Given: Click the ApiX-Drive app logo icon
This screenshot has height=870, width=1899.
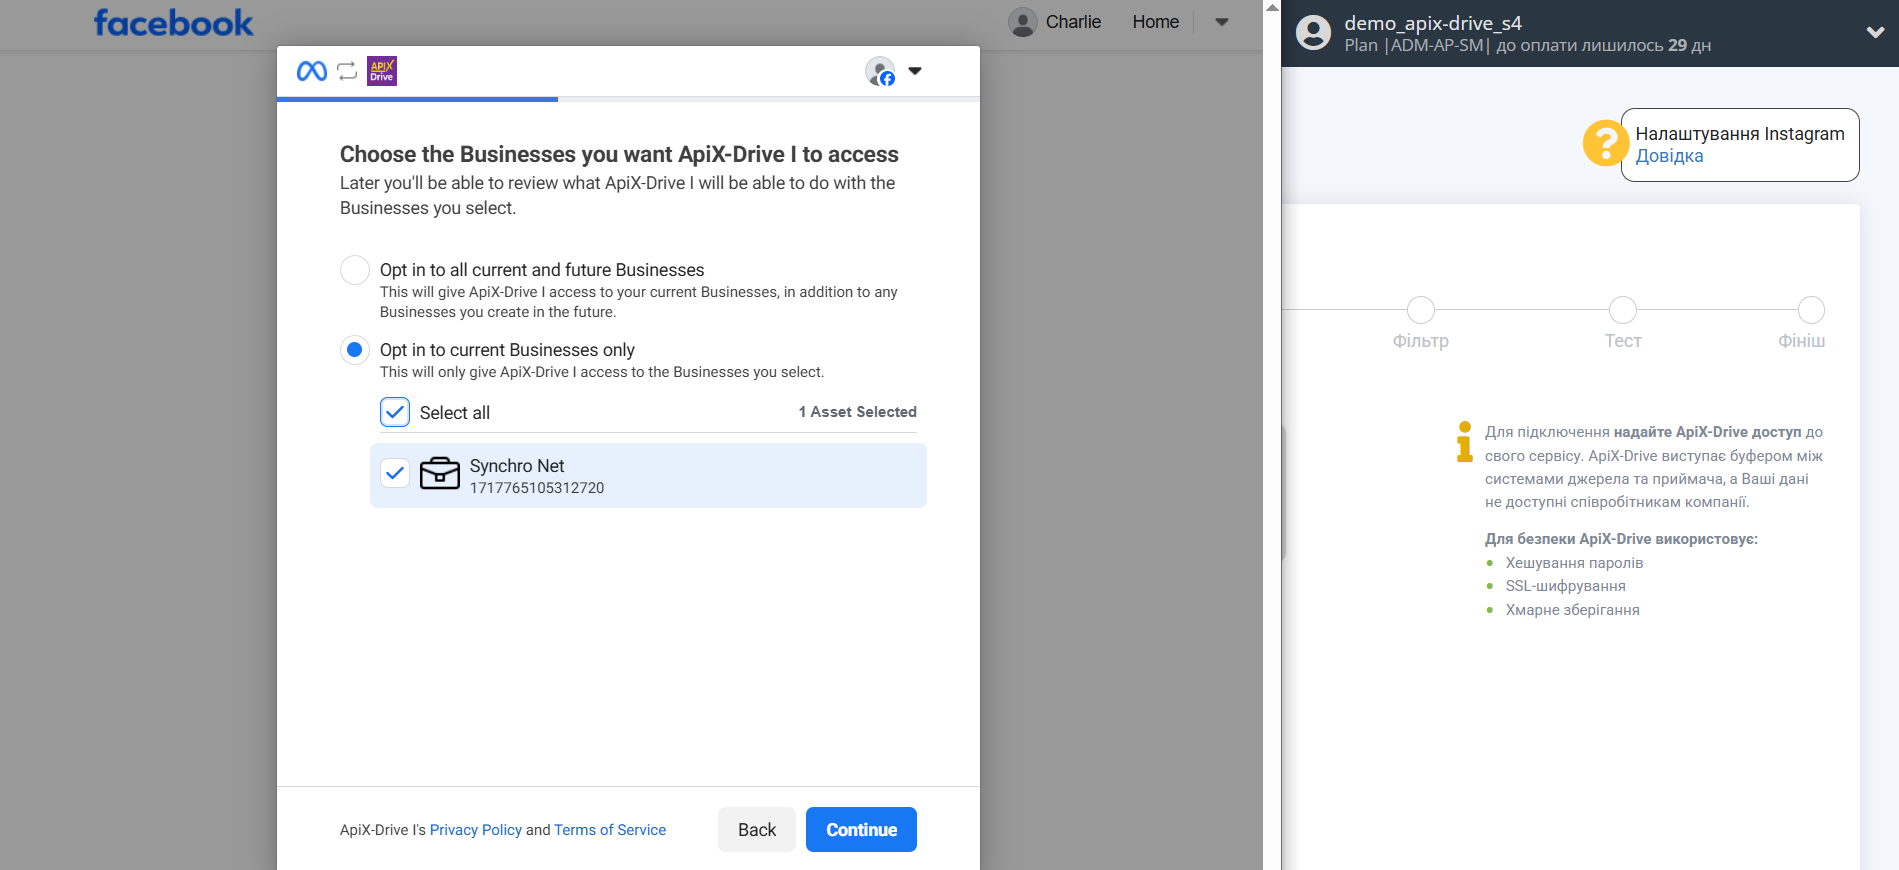Looking at the screenshot, I should tap(382, 71).
